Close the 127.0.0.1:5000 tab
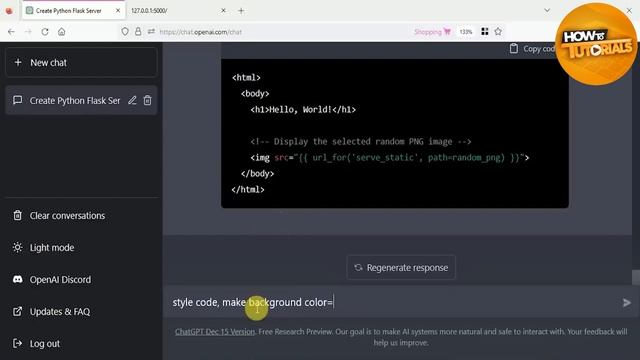This screenshot has width=640, height=360. pyautogui.click(x=223, y=11)
